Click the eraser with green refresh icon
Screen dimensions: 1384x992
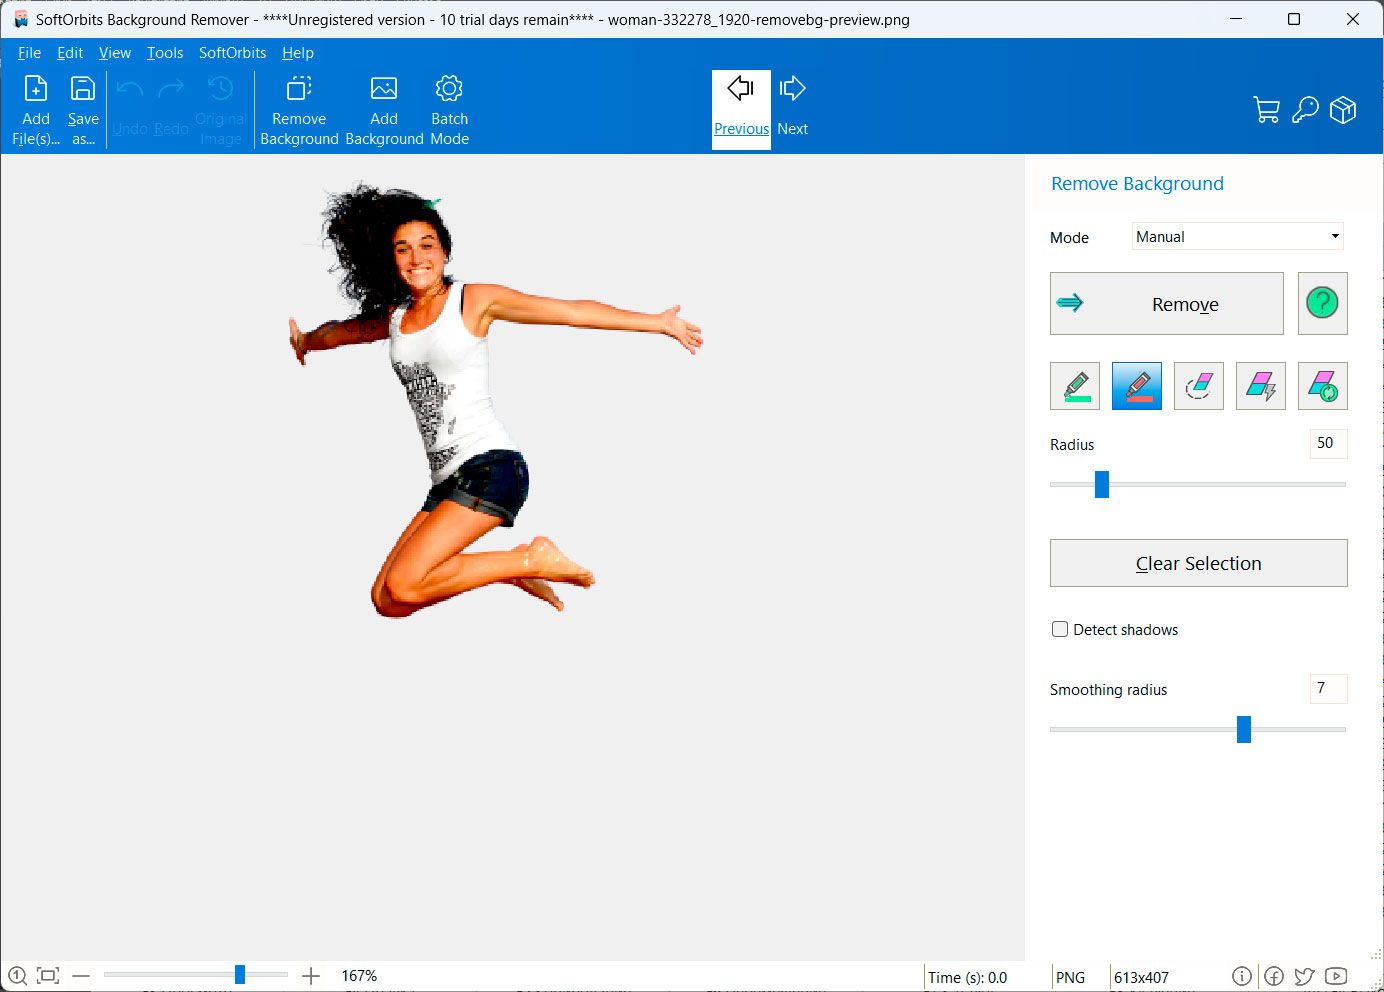(1323, 386)
